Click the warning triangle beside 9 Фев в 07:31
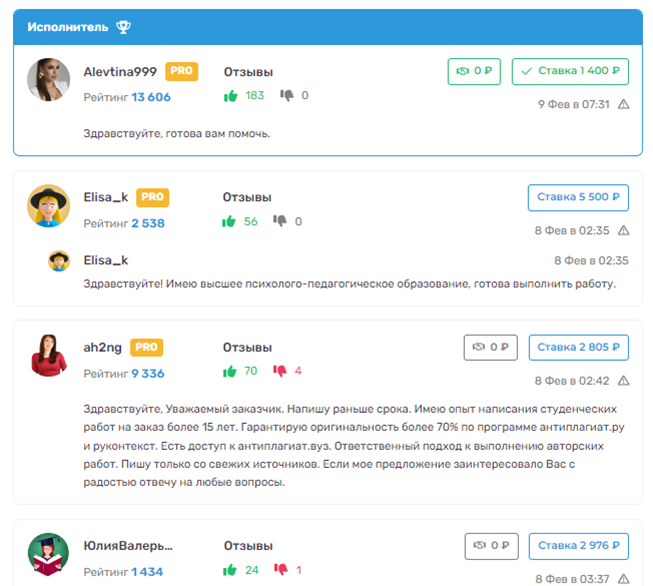This screenshot has width=653, height=586. [624, 104]
